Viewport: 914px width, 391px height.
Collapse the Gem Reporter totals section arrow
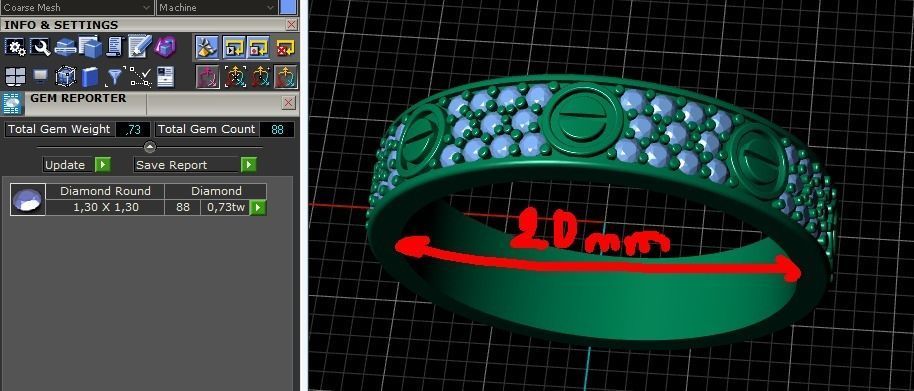pos(150,147)
